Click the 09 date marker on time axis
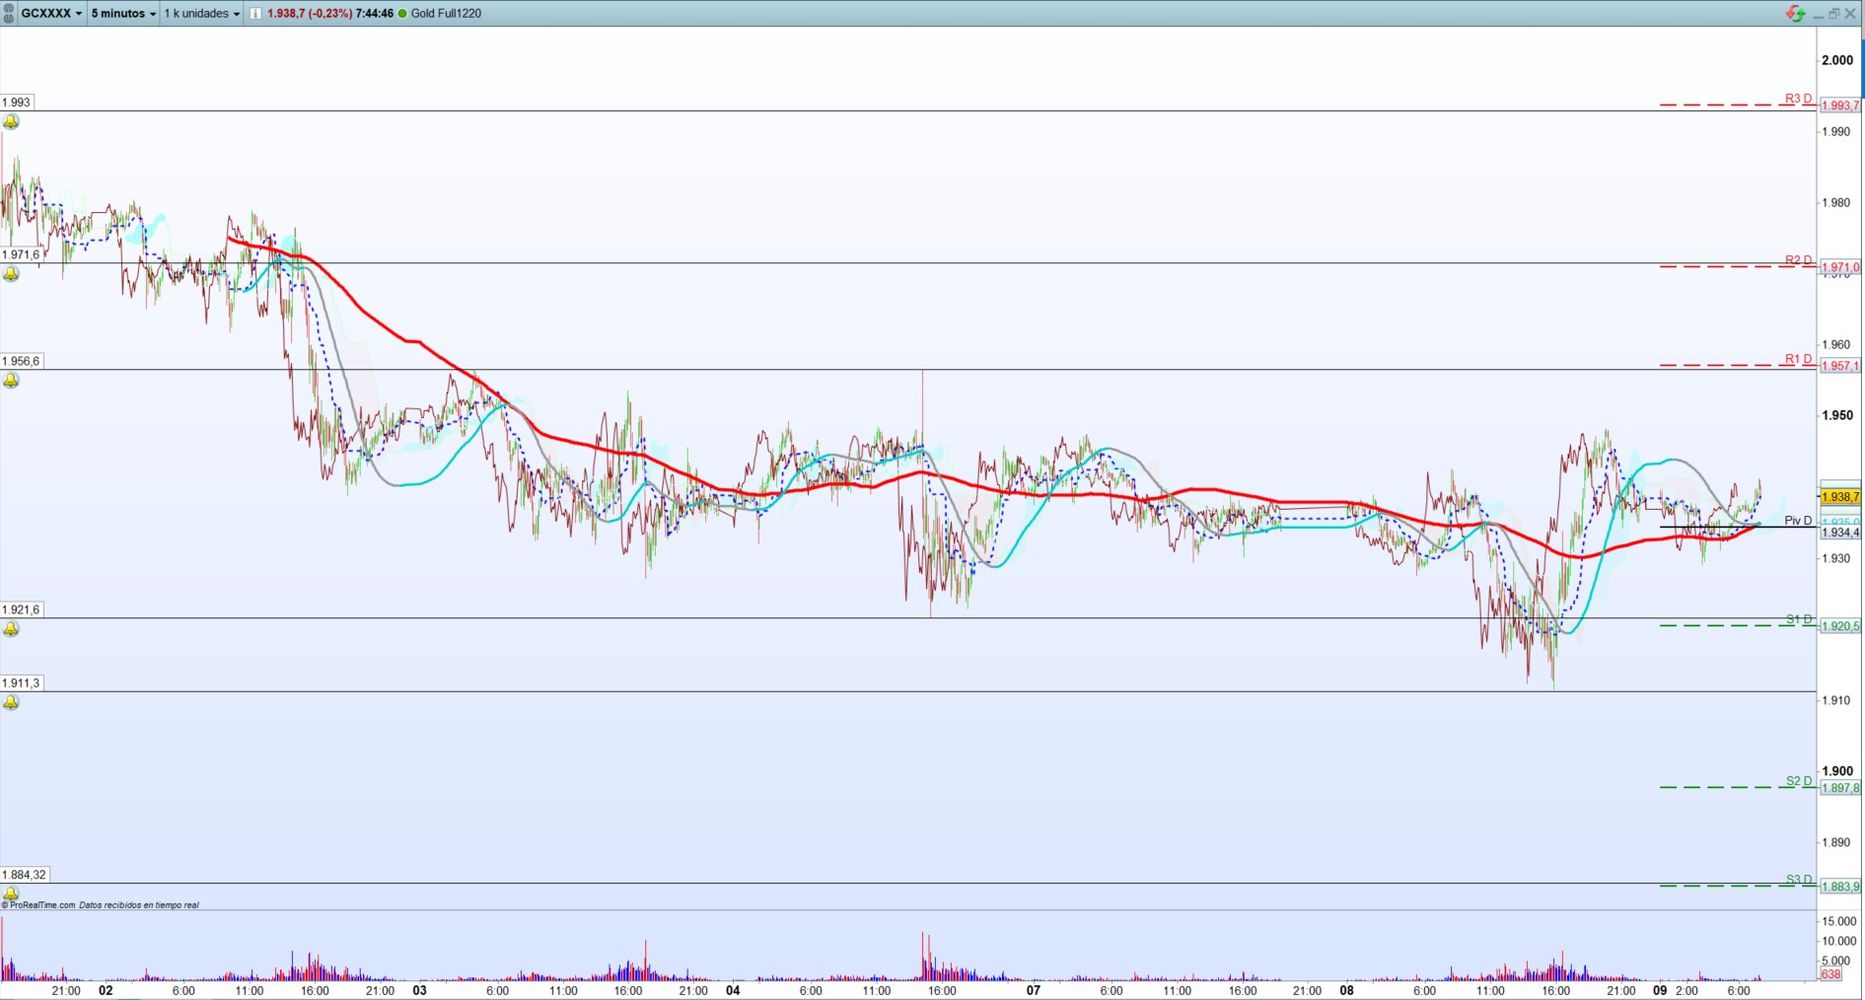Viewport: 1865px width, 1000px height. 1660,991
